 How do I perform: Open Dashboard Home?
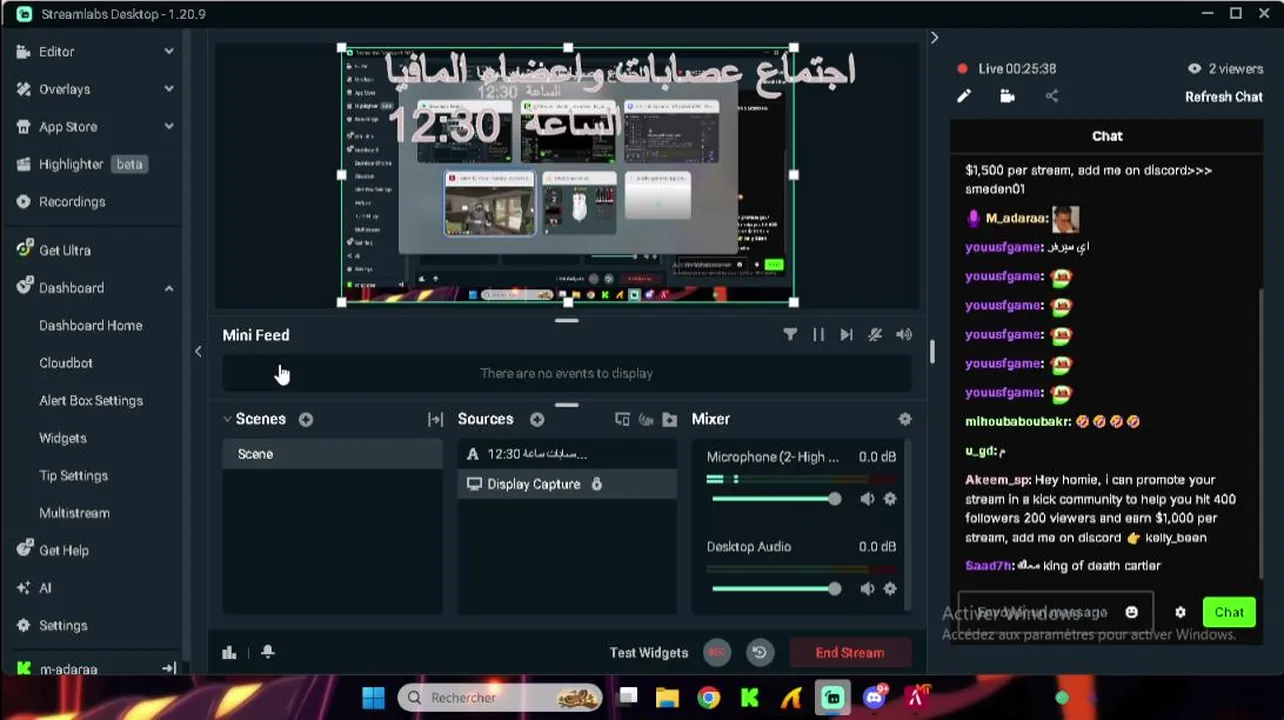tap(90, 325)
